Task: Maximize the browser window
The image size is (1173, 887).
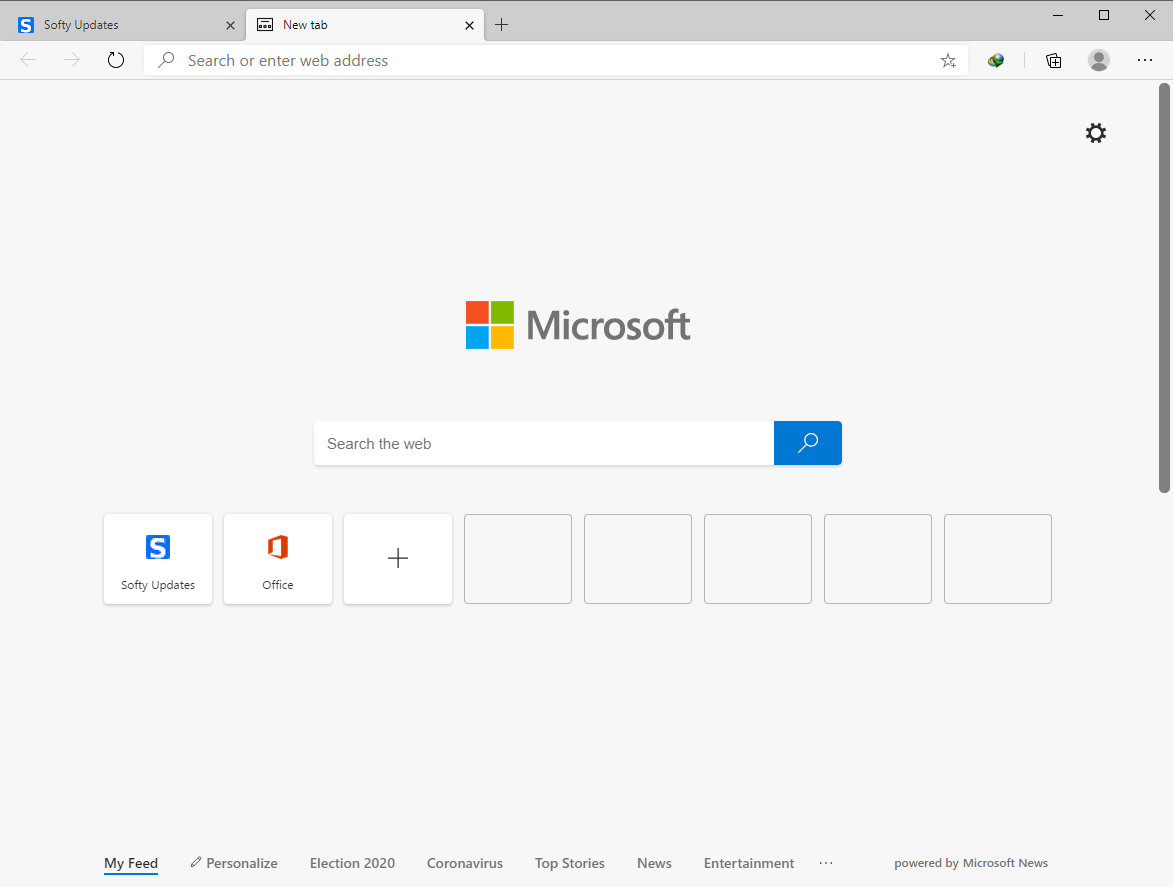Action: 1103,15
